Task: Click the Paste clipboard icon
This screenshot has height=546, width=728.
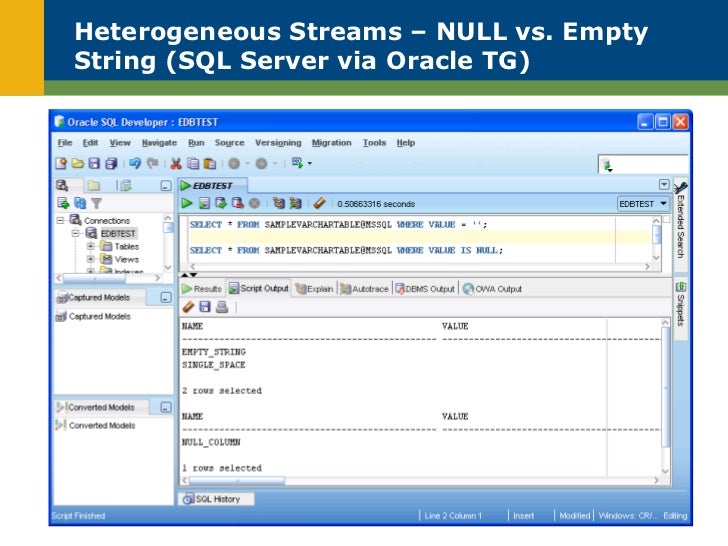Action: [x=210, y=163]
